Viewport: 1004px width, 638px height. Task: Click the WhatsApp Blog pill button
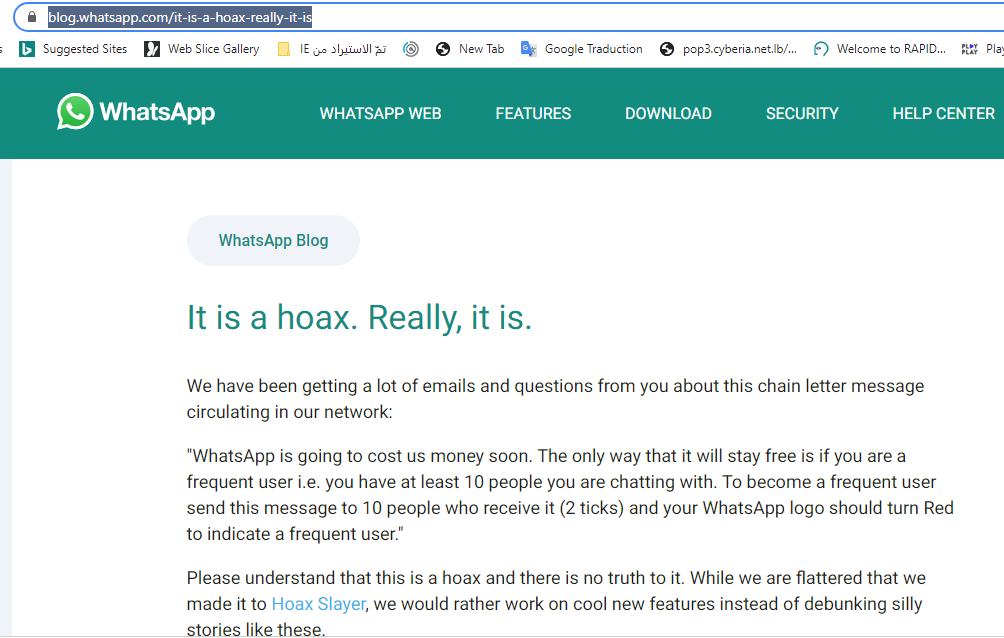pos(273,240)
